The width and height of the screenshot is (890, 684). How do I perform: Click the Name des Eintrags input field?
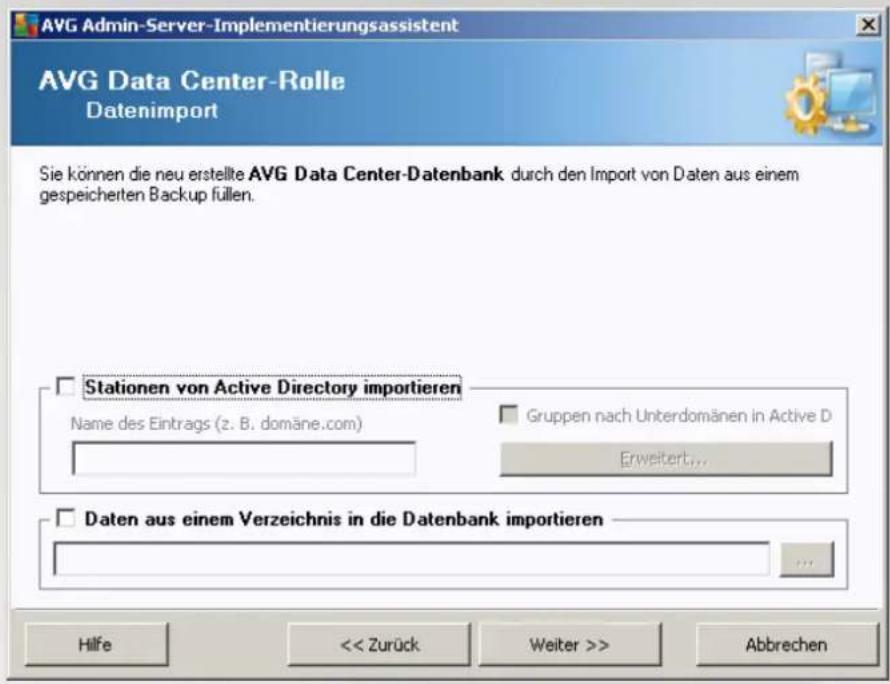coord(244,459)
